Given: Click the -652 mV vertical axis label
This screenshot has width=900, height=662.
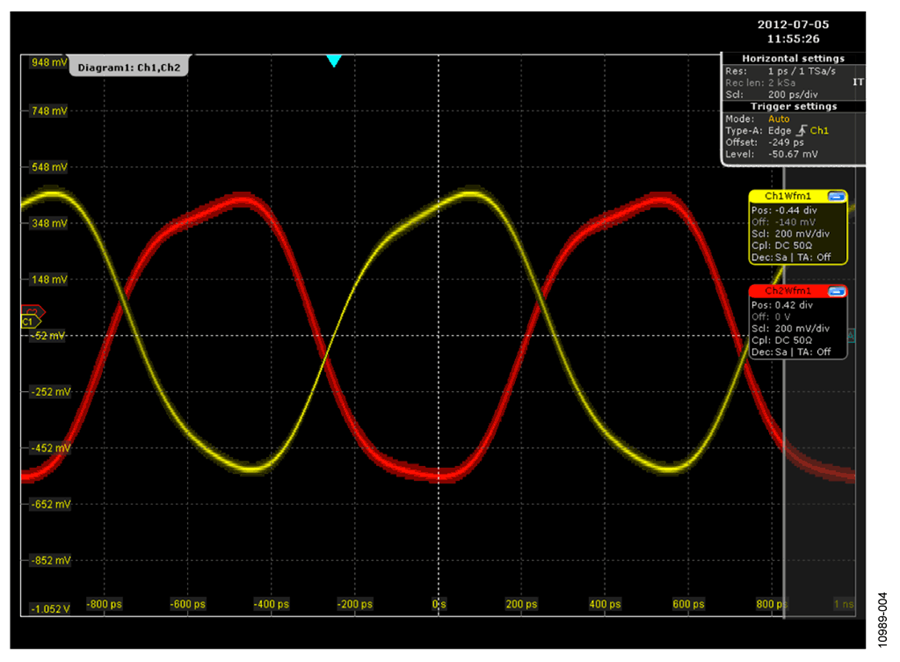Looking at the screenshot, I should pyautogui.click(x=51, y=505).
